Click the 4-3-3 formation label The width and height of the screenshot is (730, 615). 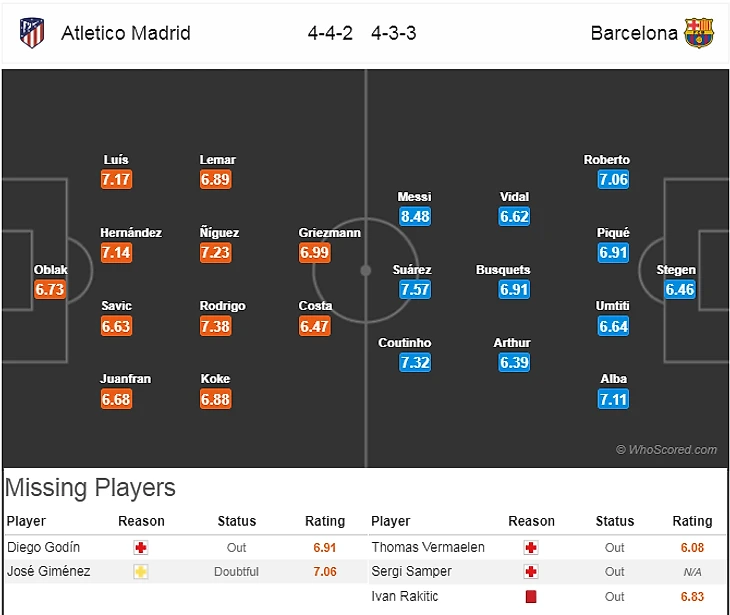click(x=393, y=33)
